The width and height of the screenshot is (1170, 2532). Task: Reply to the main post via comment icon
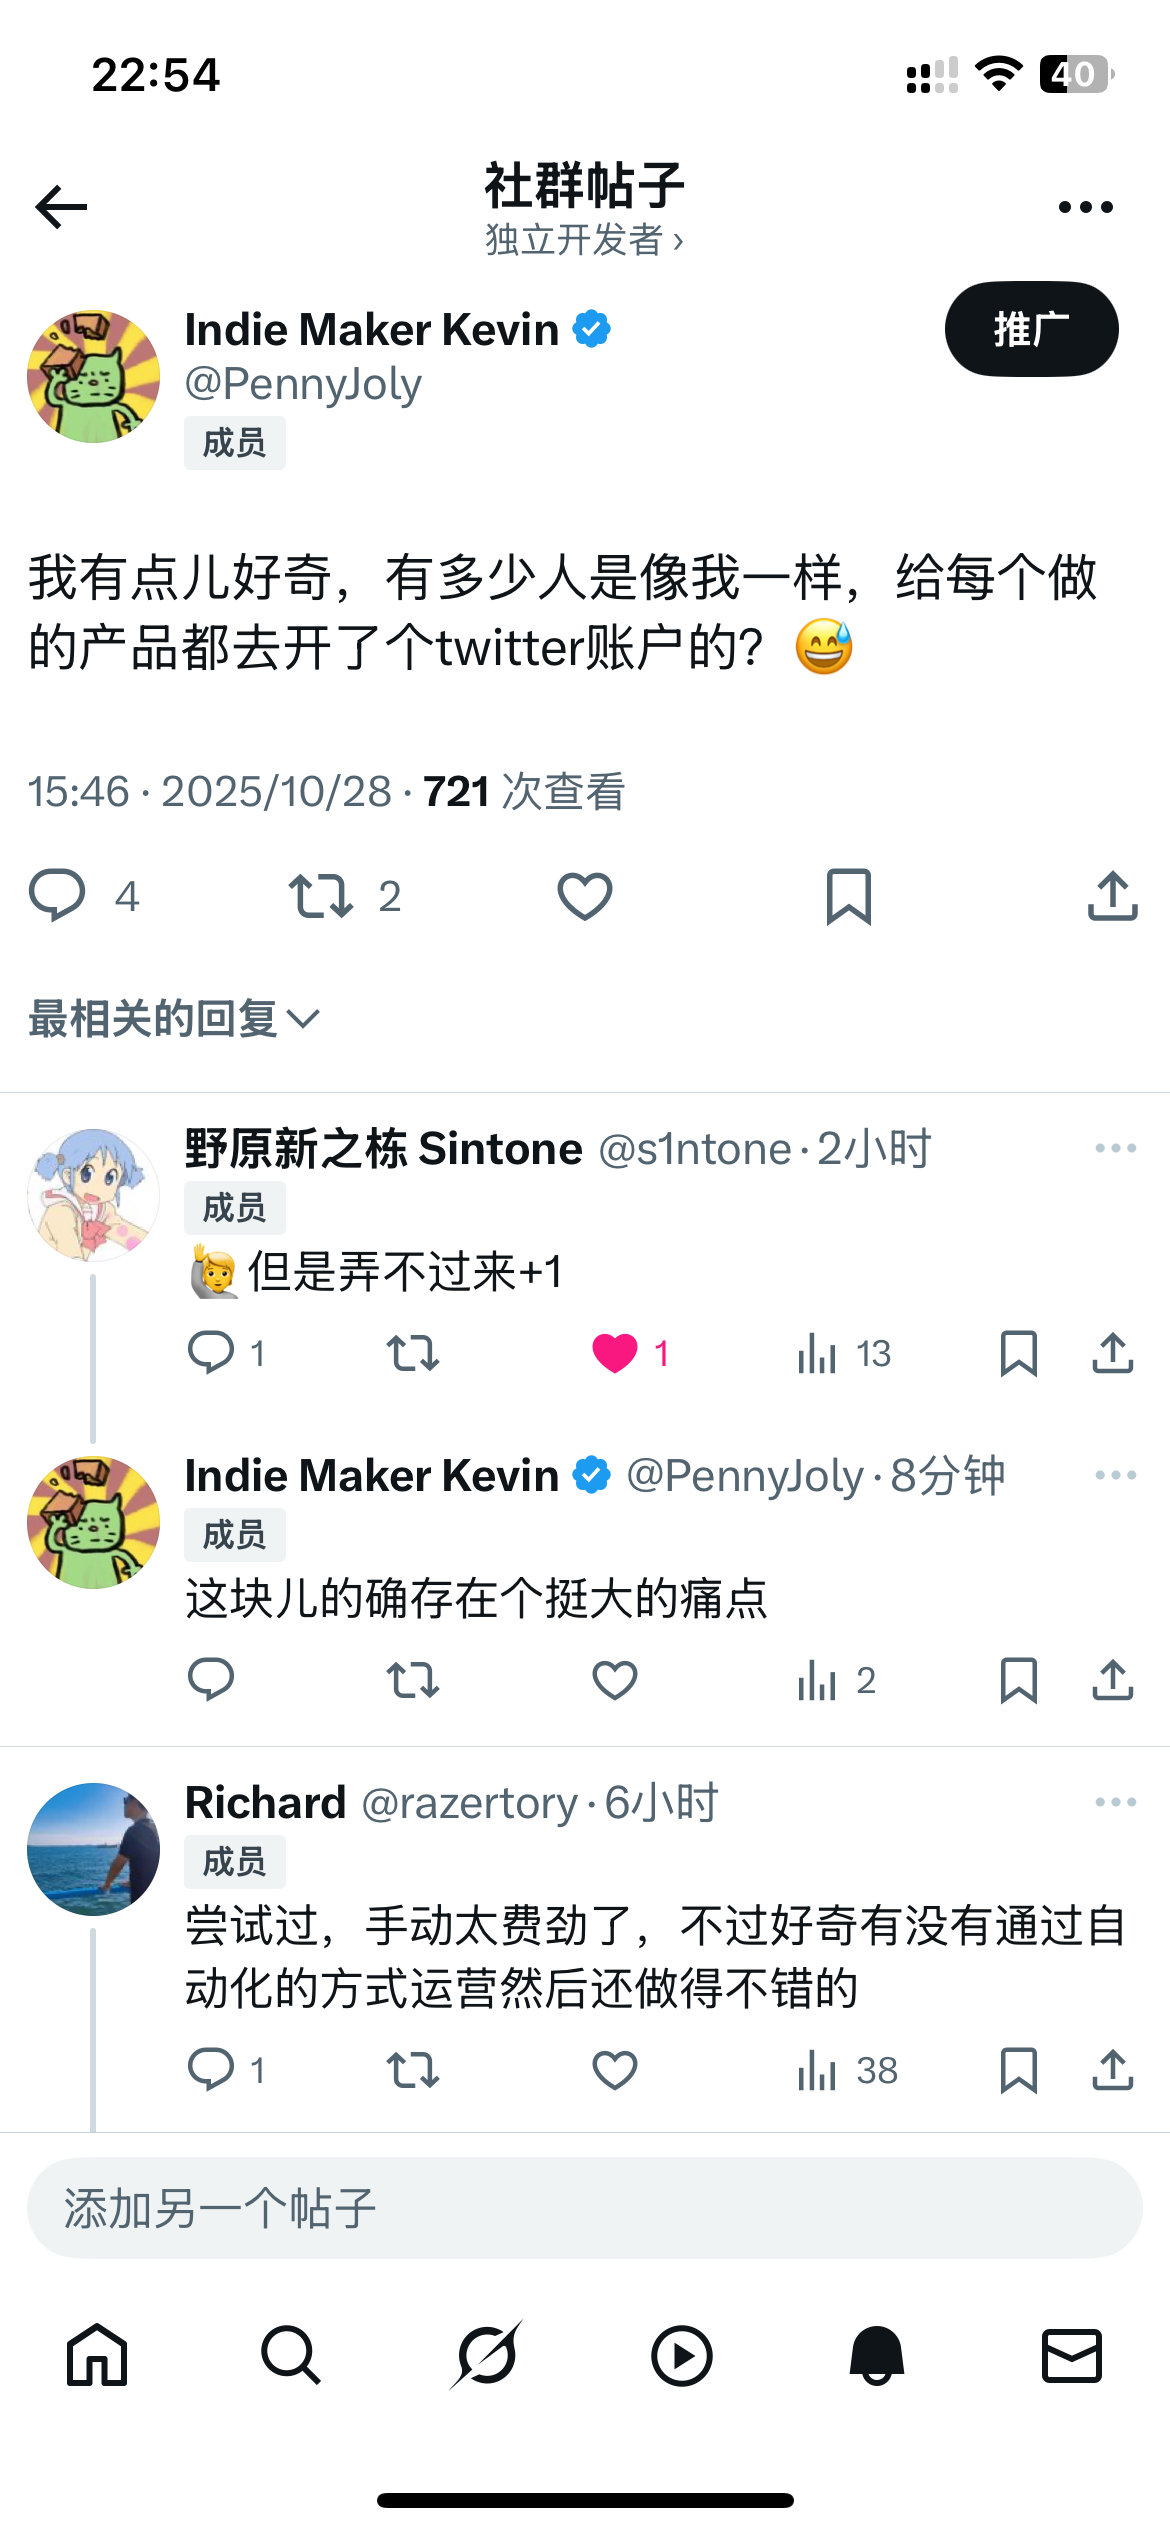[x=57, y=896]
